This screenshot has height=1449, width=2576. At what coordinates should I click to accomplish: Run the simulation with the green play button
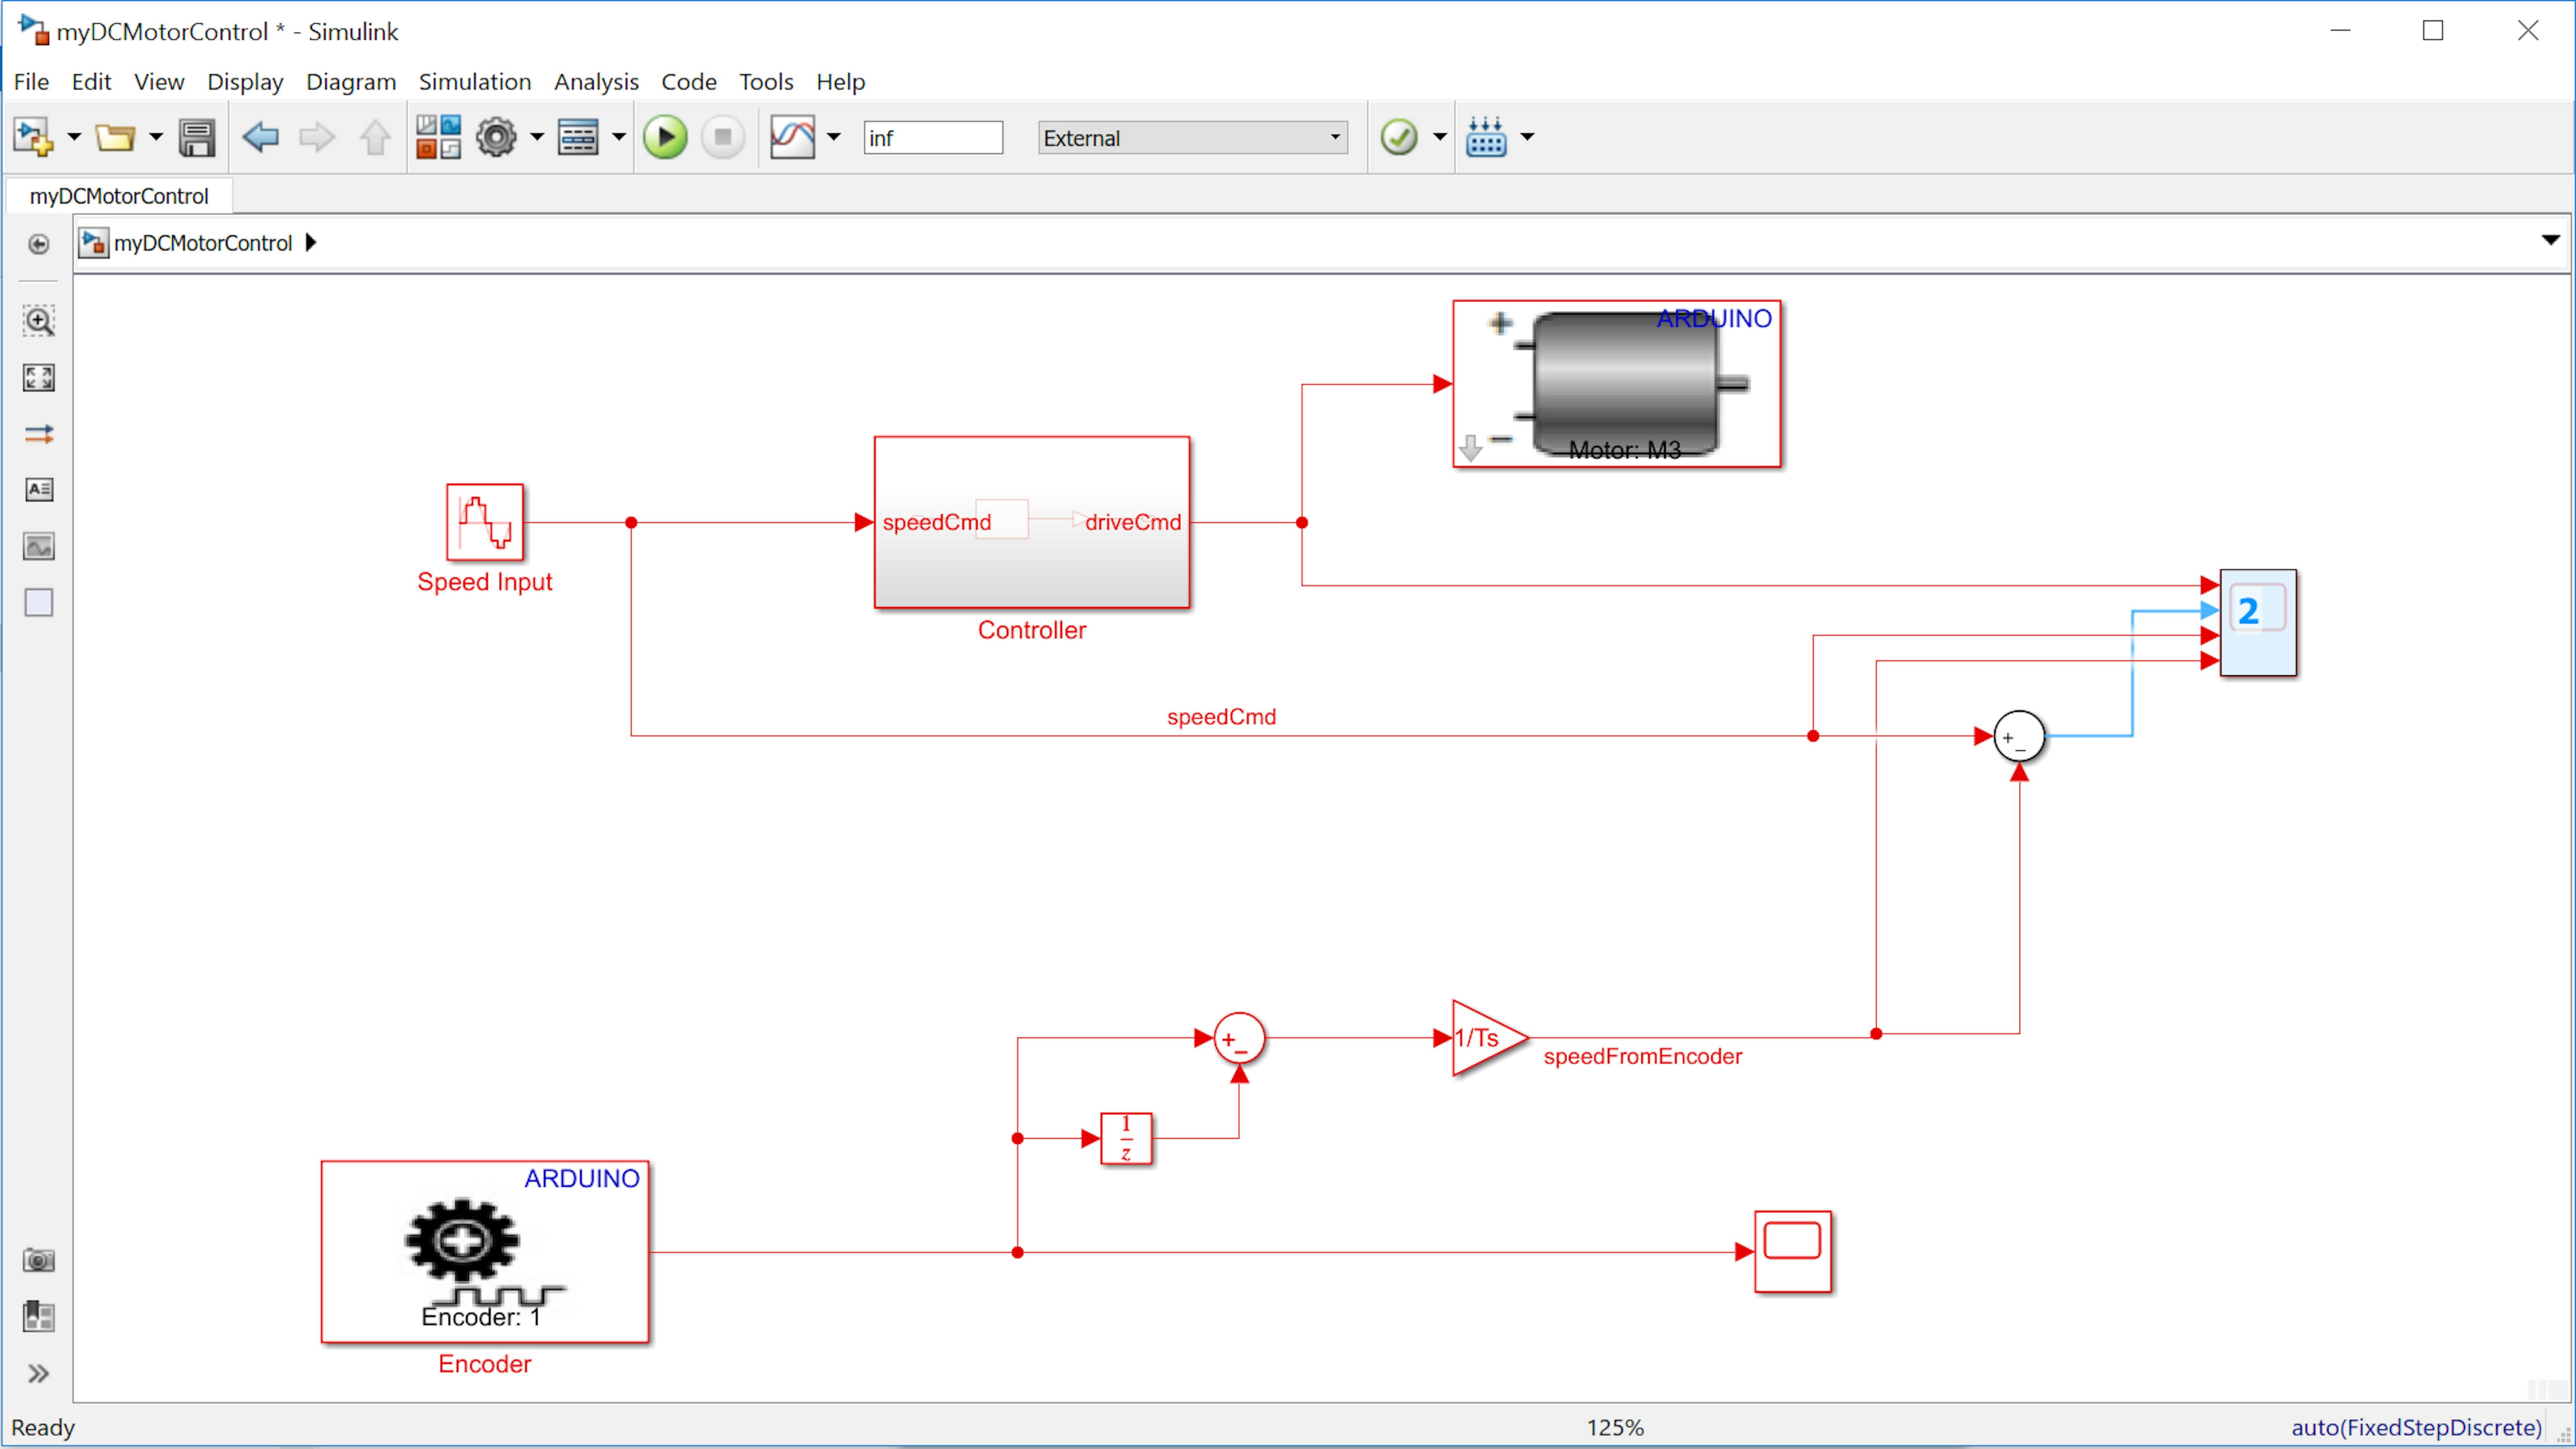tap(665, 137)
